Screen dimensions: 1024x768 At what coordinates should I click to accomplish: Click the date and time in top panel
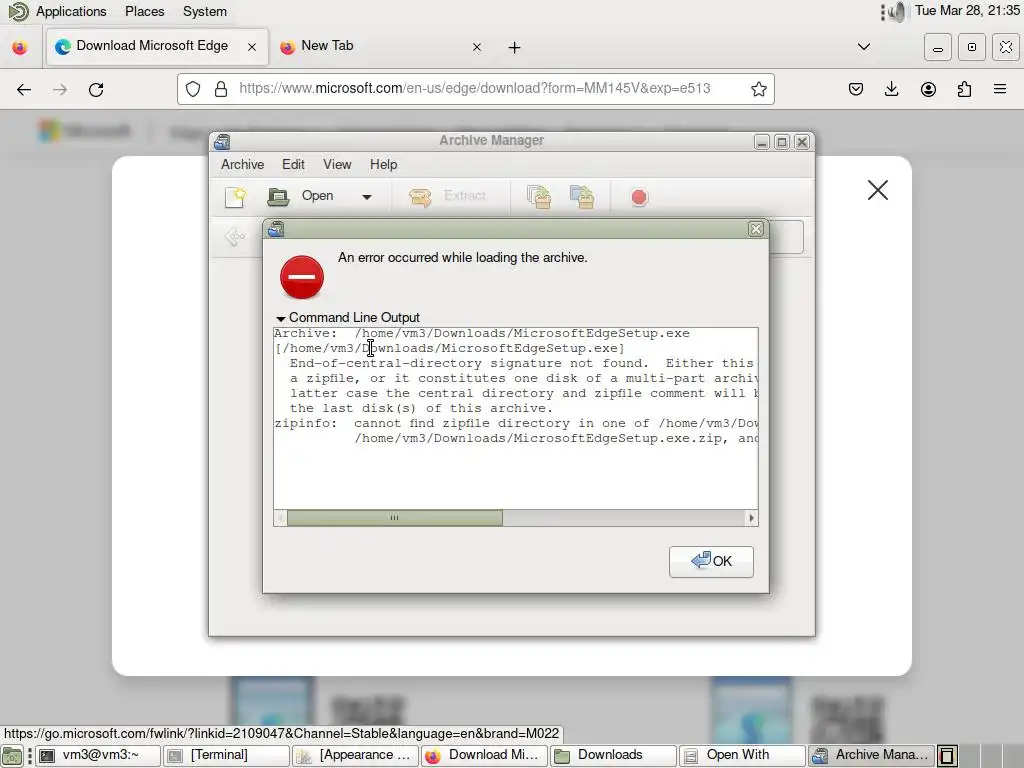pos(967,10)
